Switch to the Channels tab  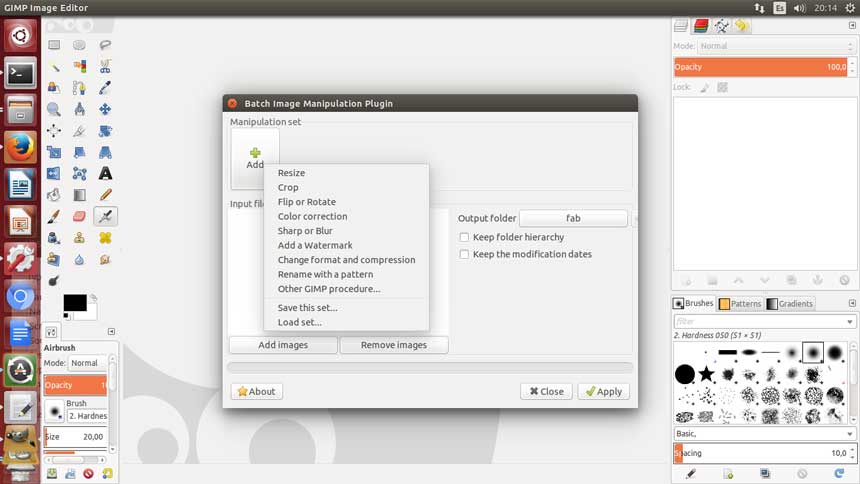point(701,26)
